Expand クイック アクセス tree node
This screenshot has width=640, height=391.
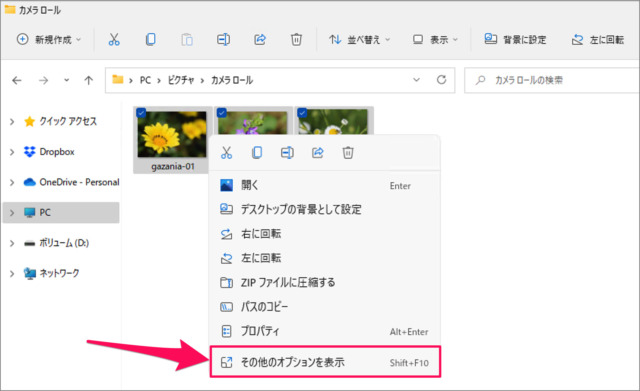tap(12, 122)
